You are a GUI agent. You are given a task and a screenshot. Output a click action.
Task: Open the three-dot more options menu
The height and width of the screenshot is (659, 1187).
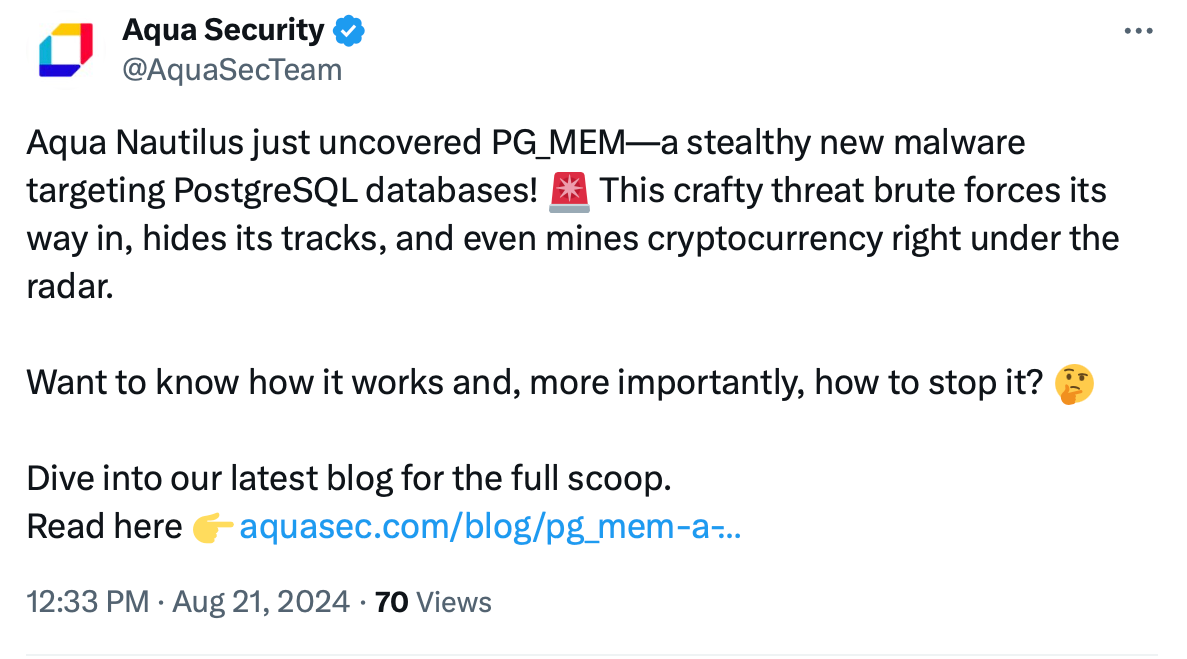(1139, 31)
